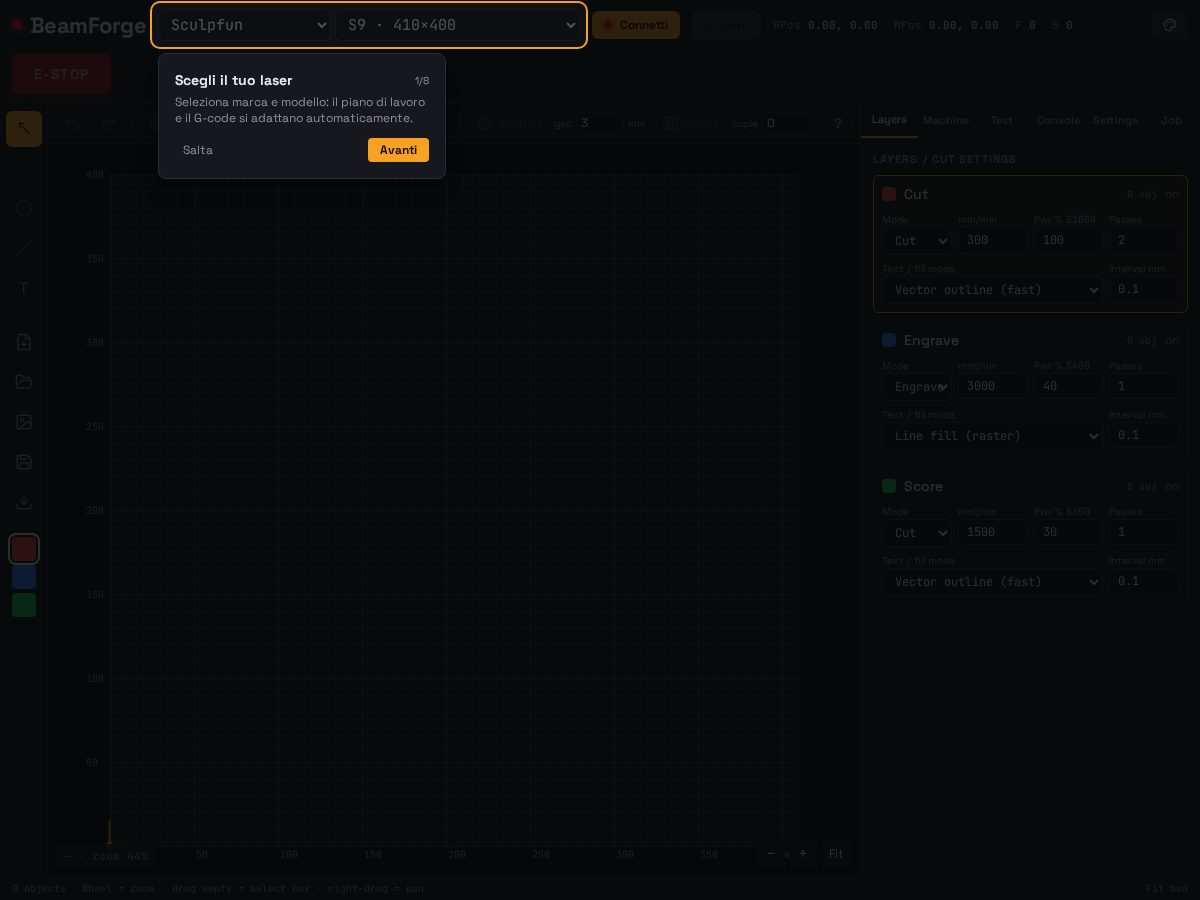Click Avanti in the tour popup
Screen dimensions: 1200x900
coord(398,150)
